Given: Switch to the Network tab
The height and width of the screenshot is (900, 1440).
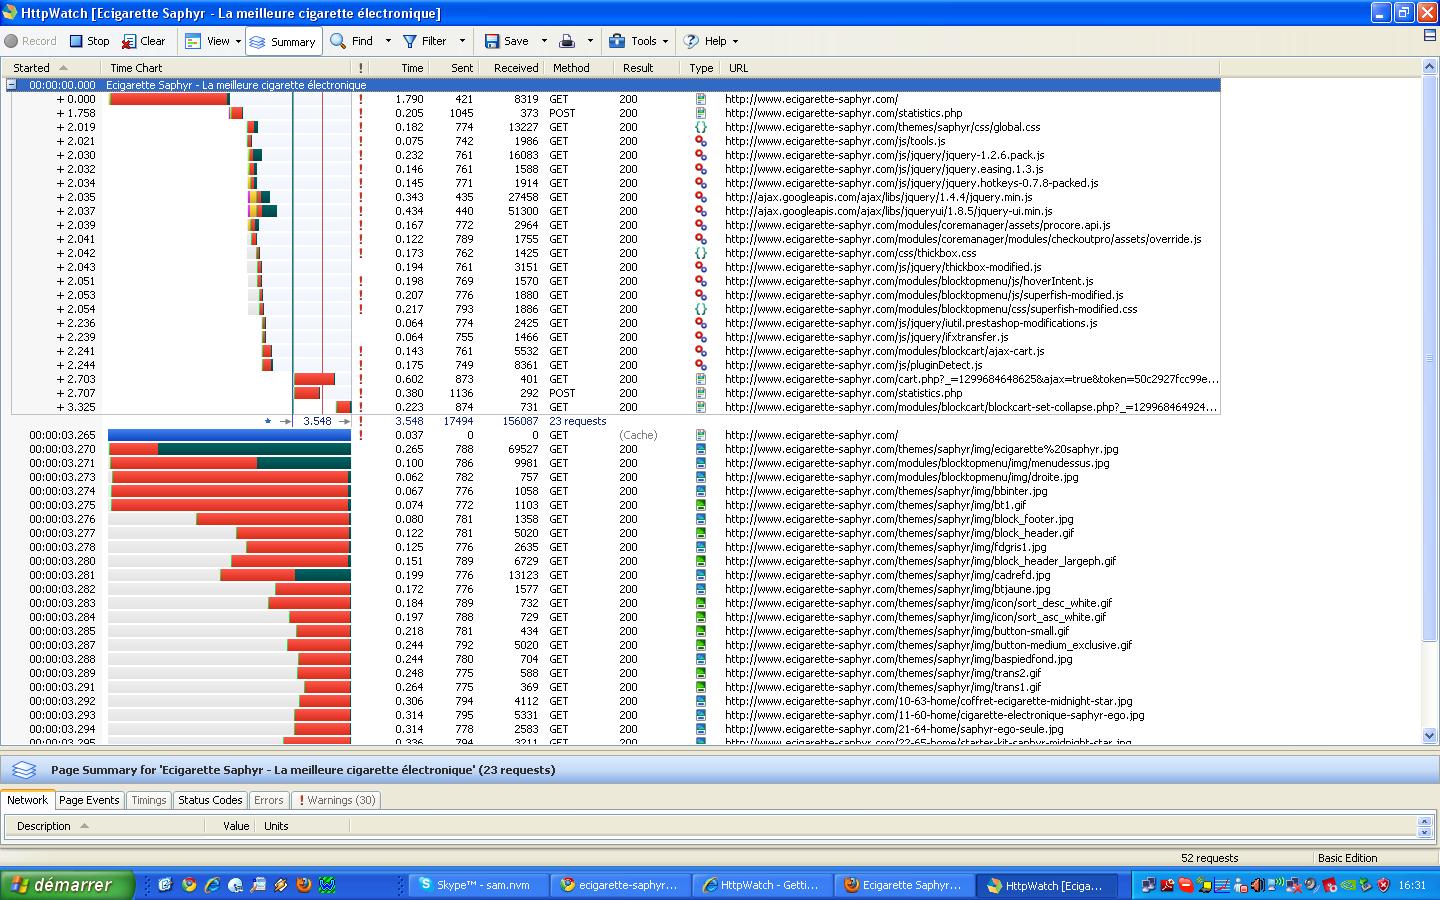Looking at the screenshot, I should 27,800.
